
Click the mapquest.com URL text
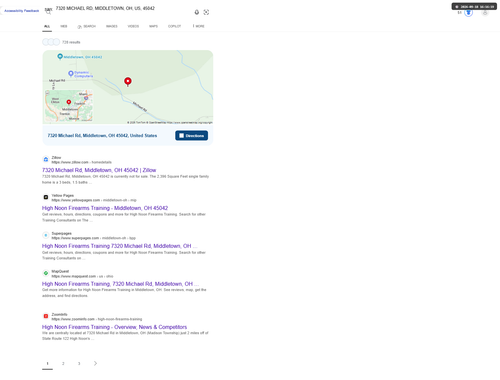(82, 276)
